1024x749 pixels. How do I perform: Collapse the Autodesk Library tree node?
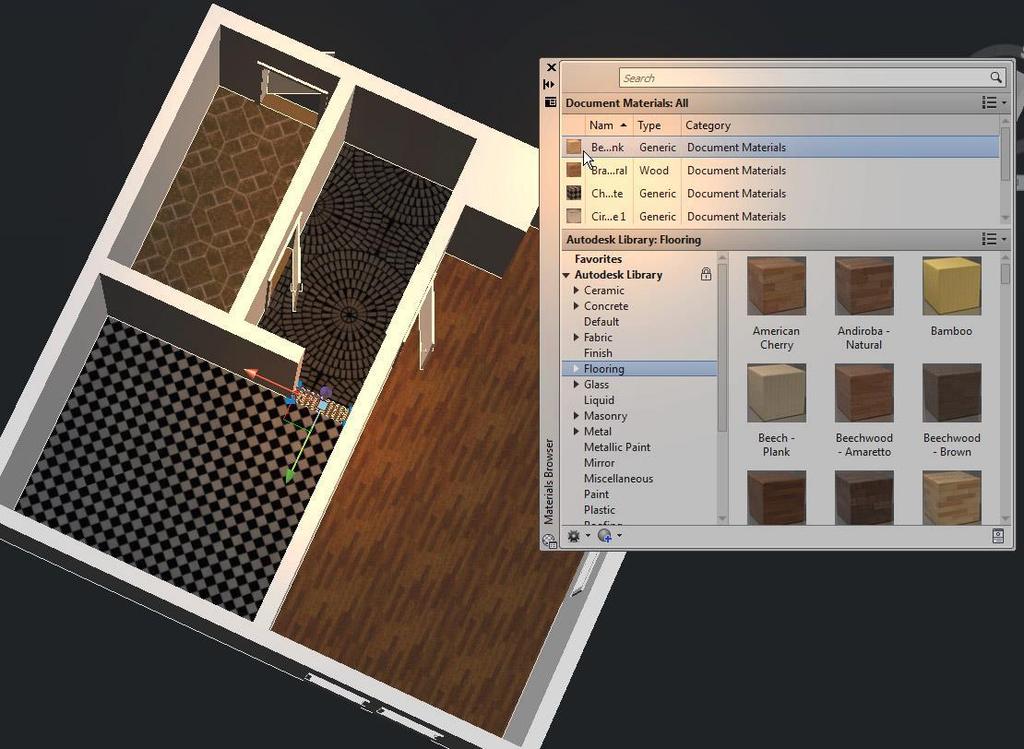(x=566, y=276)
